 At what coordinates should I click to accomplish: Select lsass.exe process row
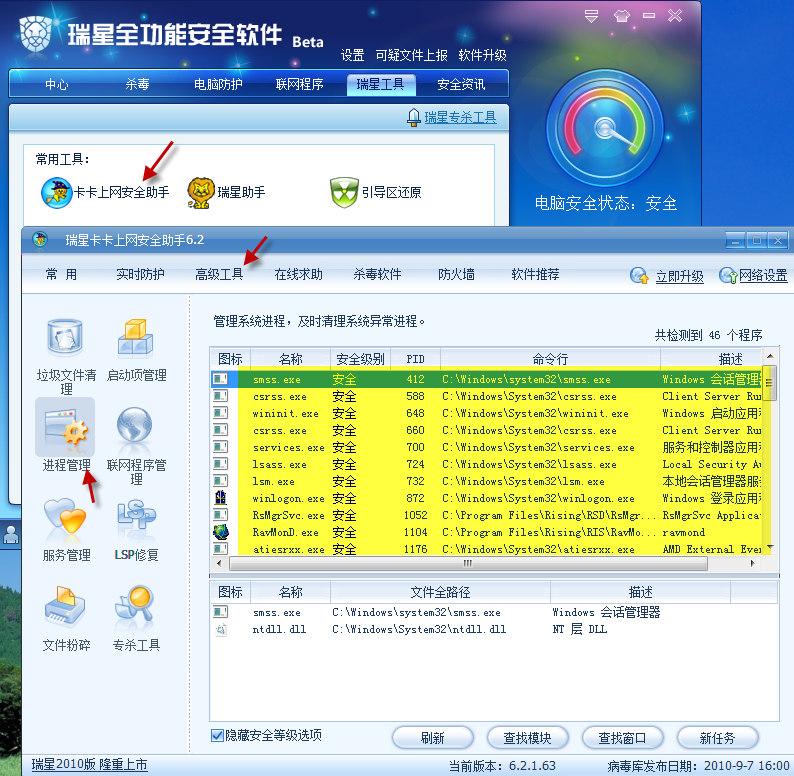(x=486, y=464)
